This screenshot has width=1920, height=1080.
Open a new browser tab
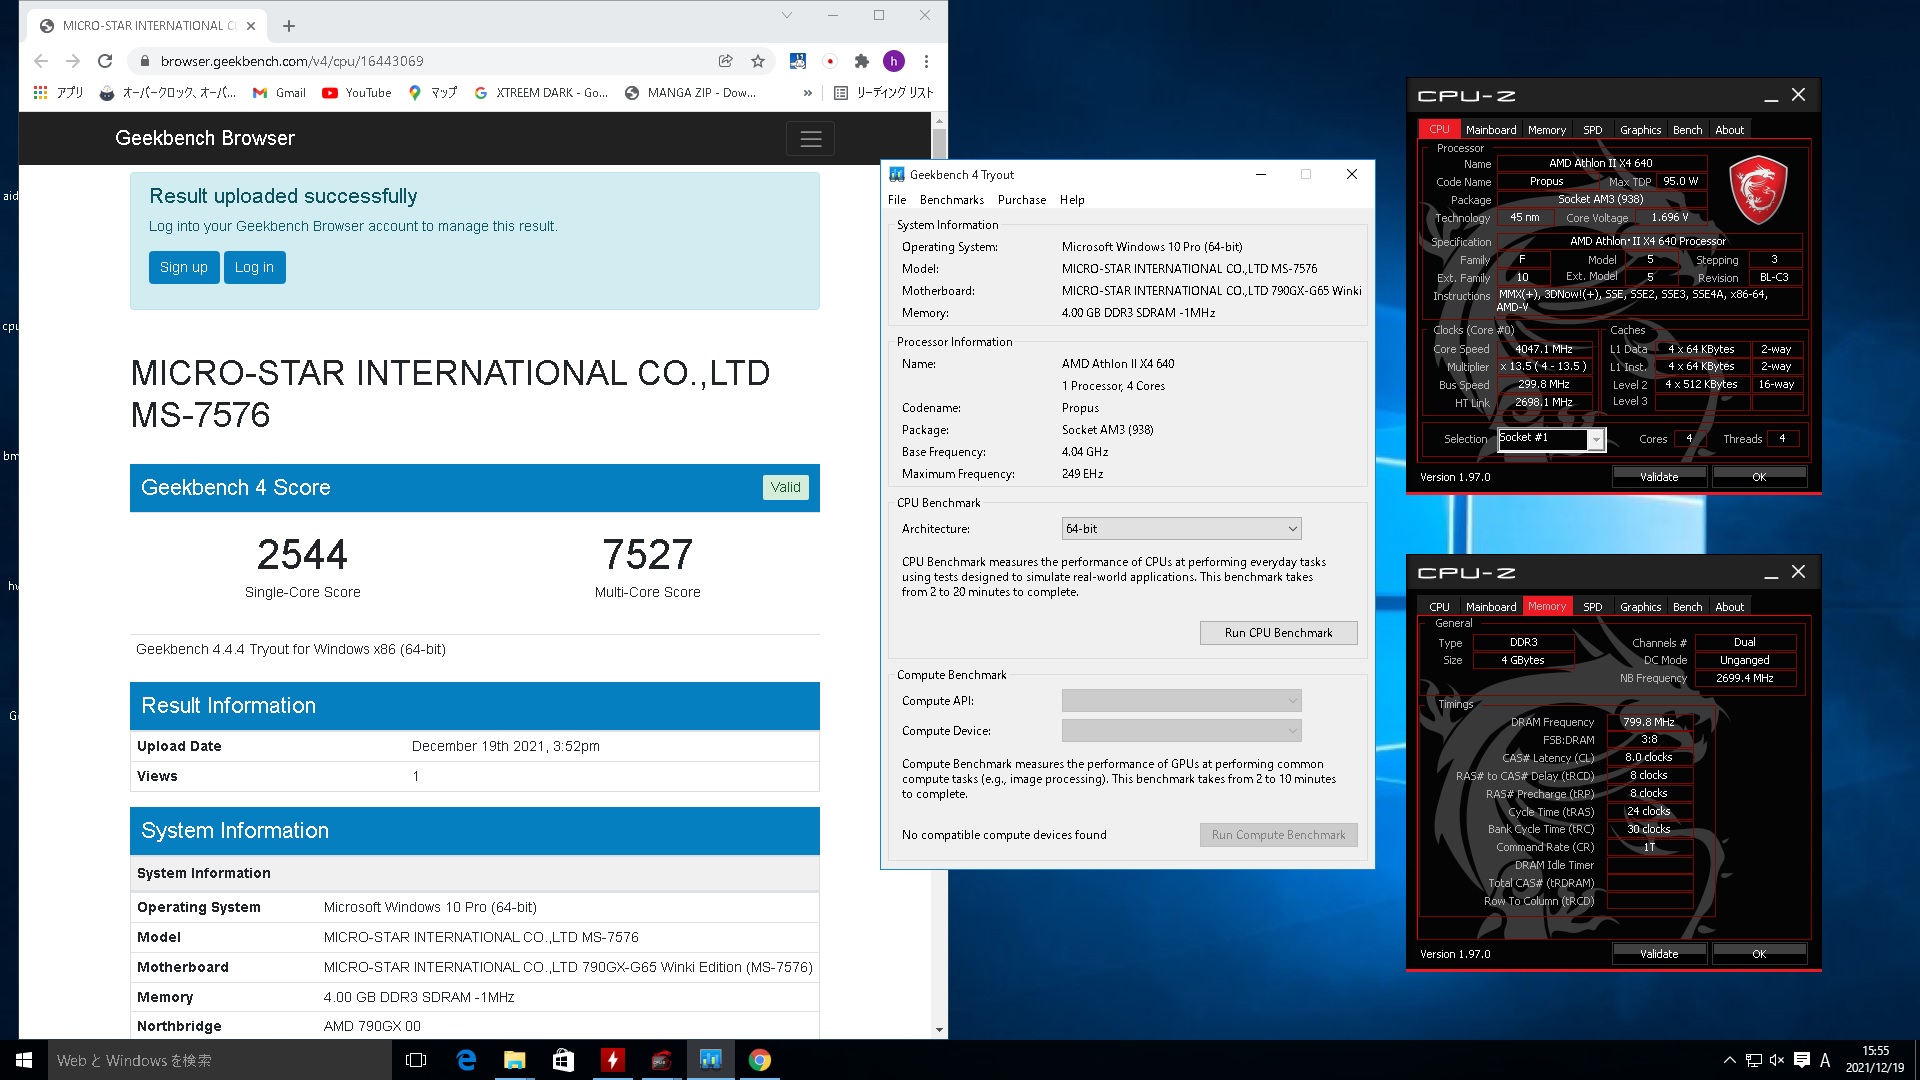(289, 26)
